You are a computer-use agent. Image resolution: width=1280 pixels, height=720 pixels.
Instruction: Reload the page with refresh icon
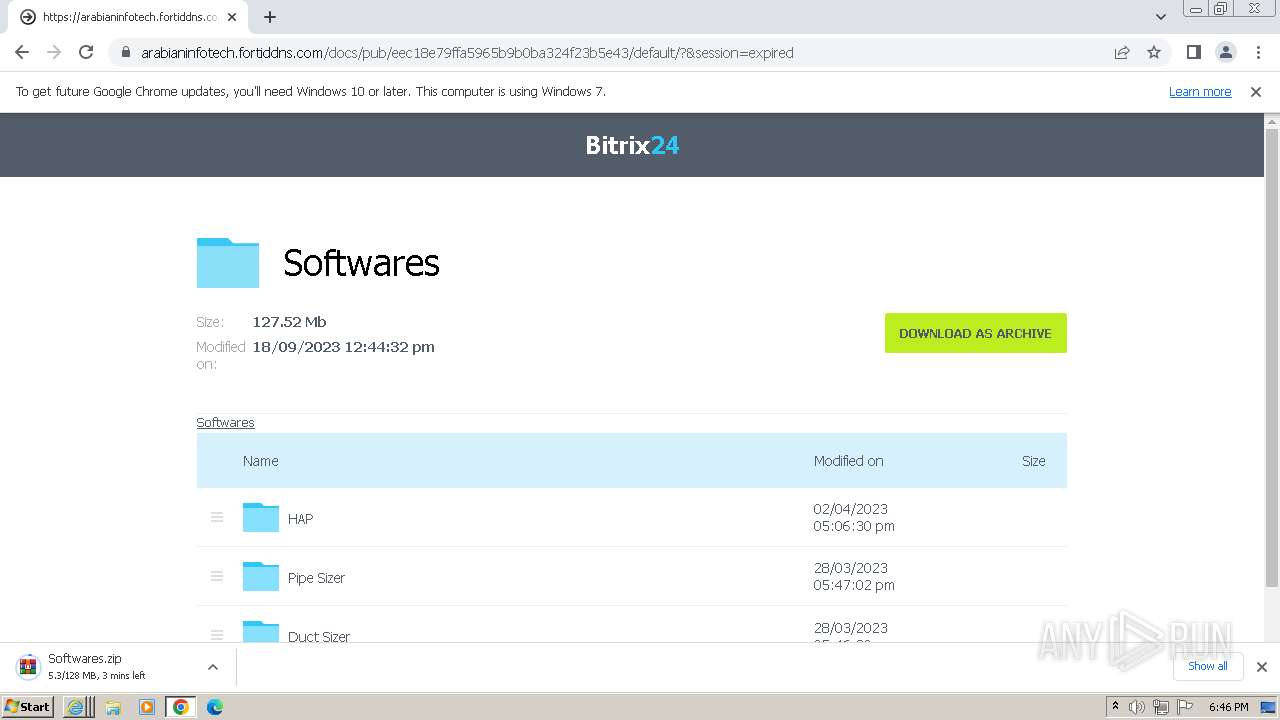coord(86,52)
